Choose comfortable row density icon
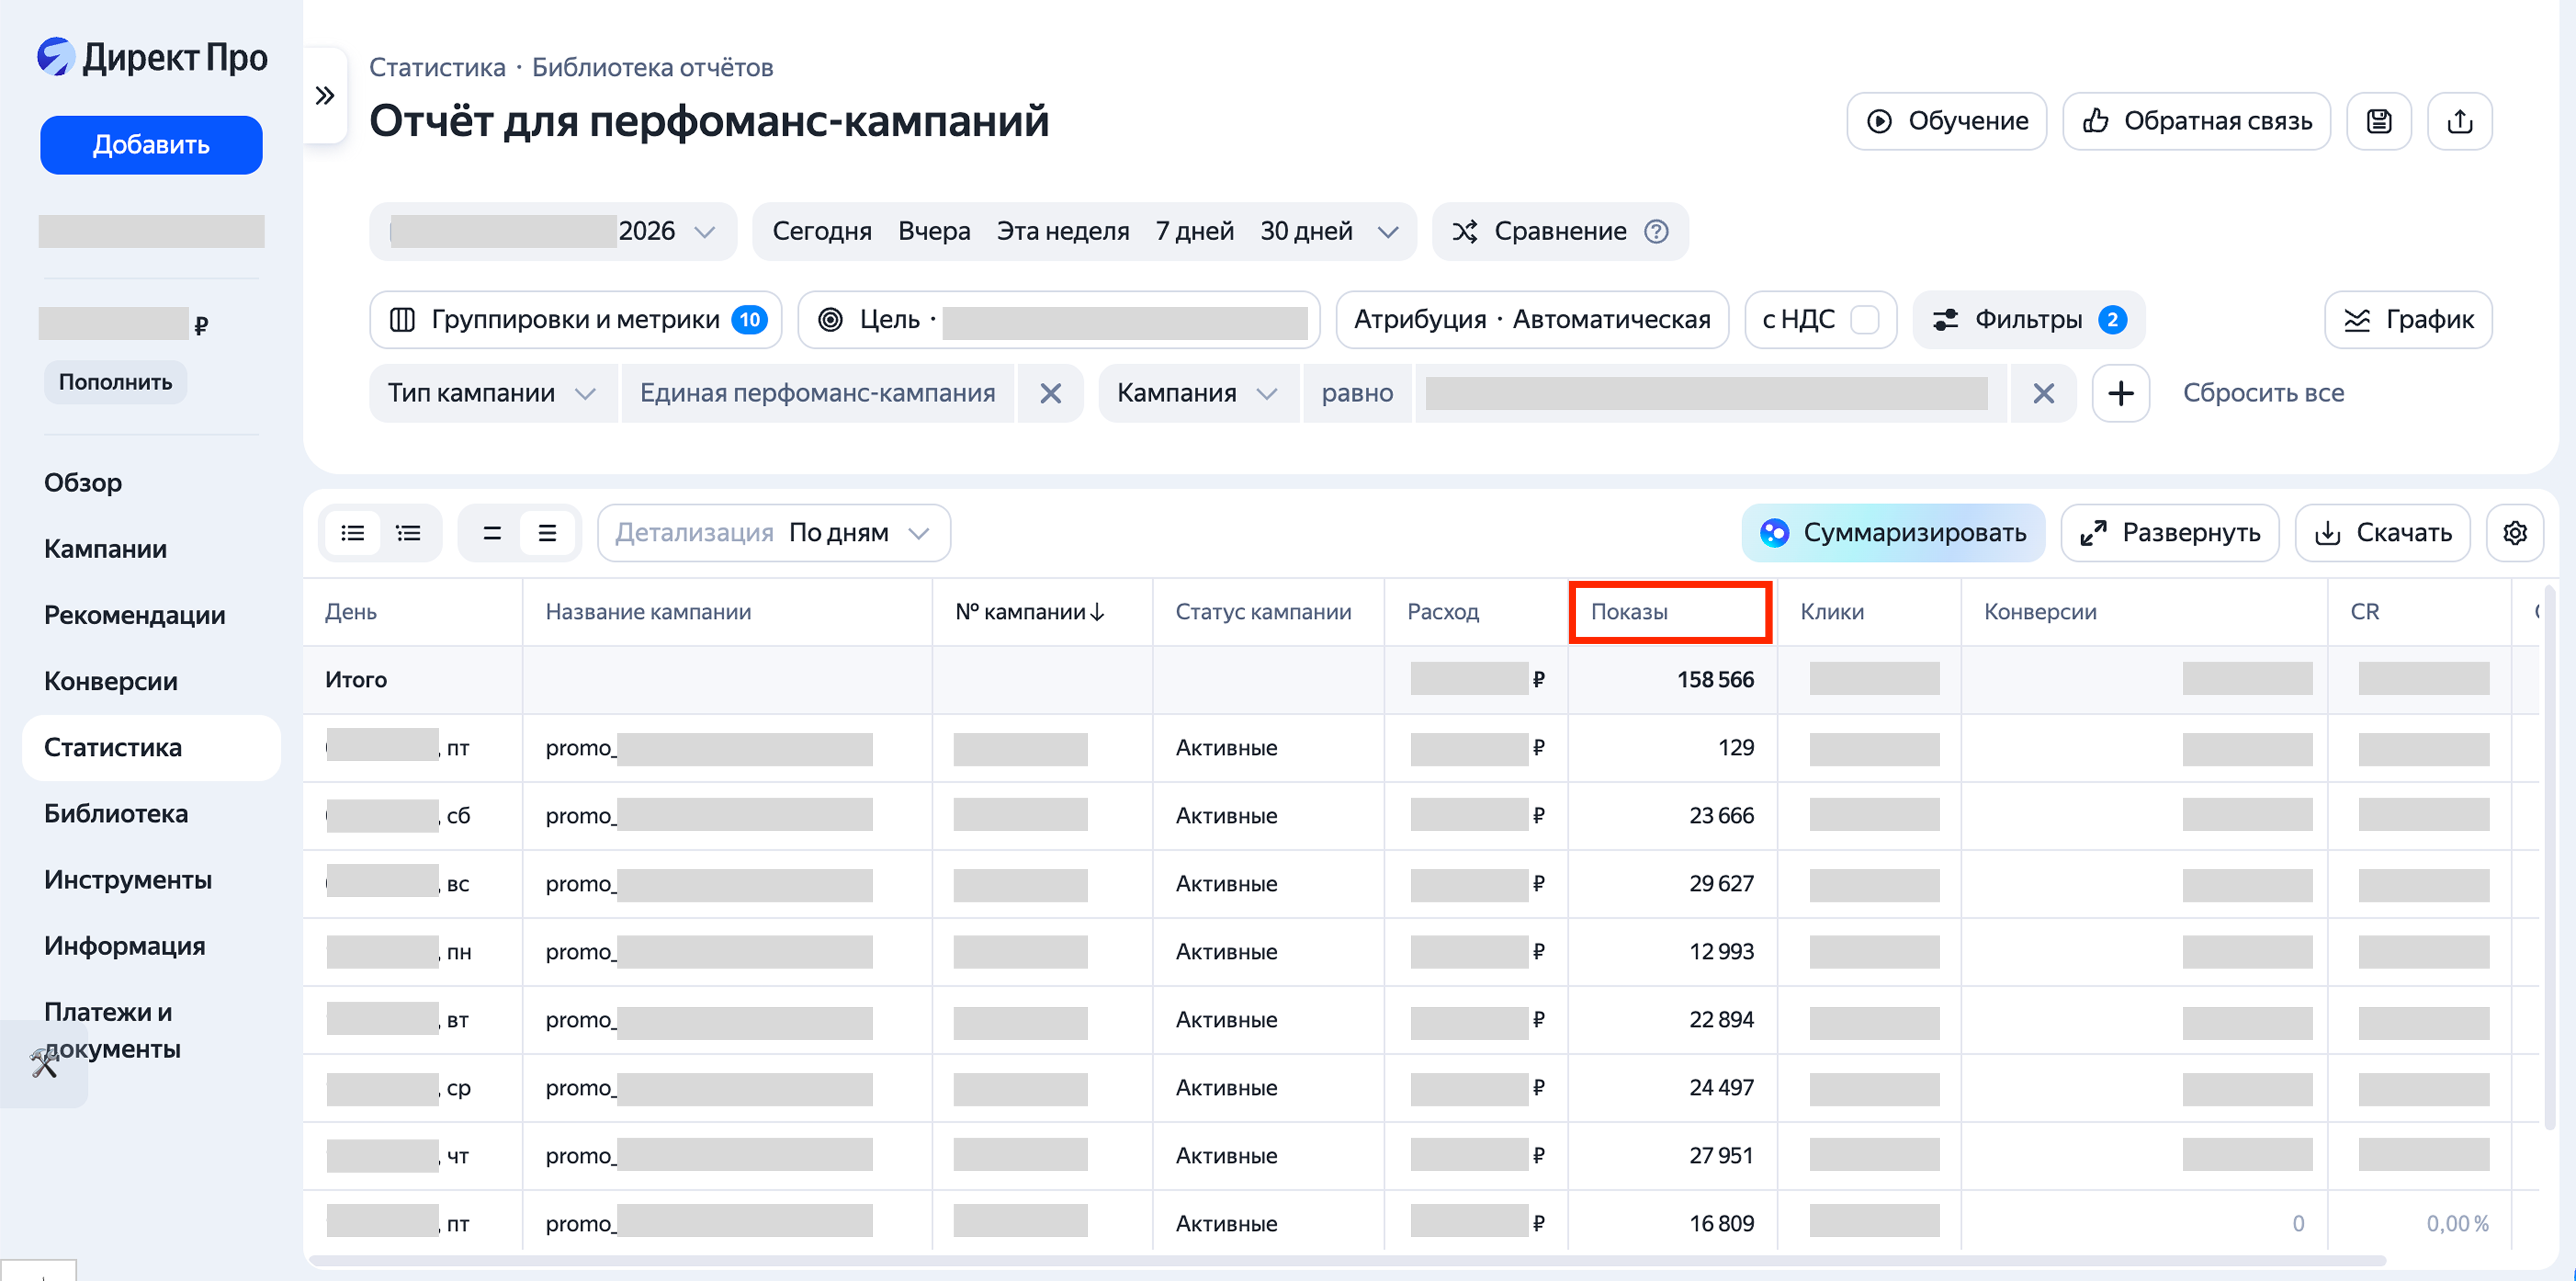This screenshot has height=1281, width=2576. pos(547,533)
